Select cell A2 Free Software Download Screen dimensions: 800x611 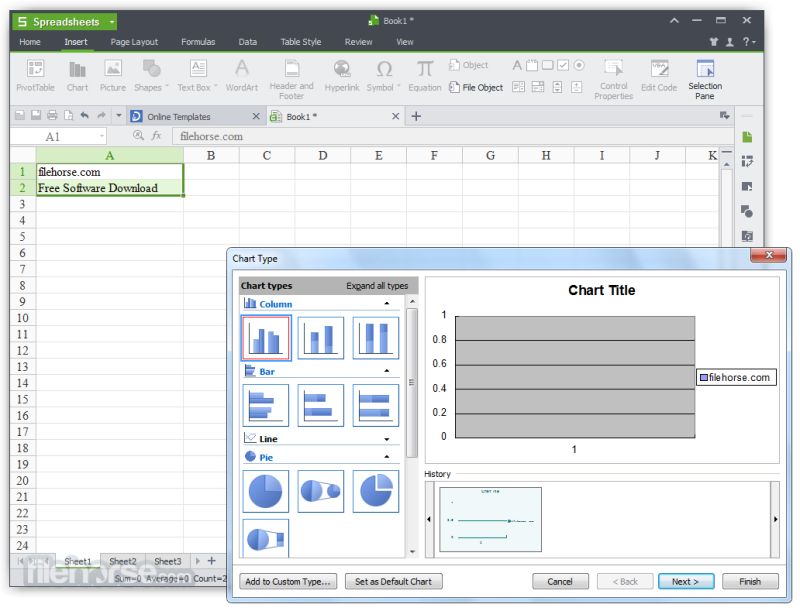(x=109, y=188)
